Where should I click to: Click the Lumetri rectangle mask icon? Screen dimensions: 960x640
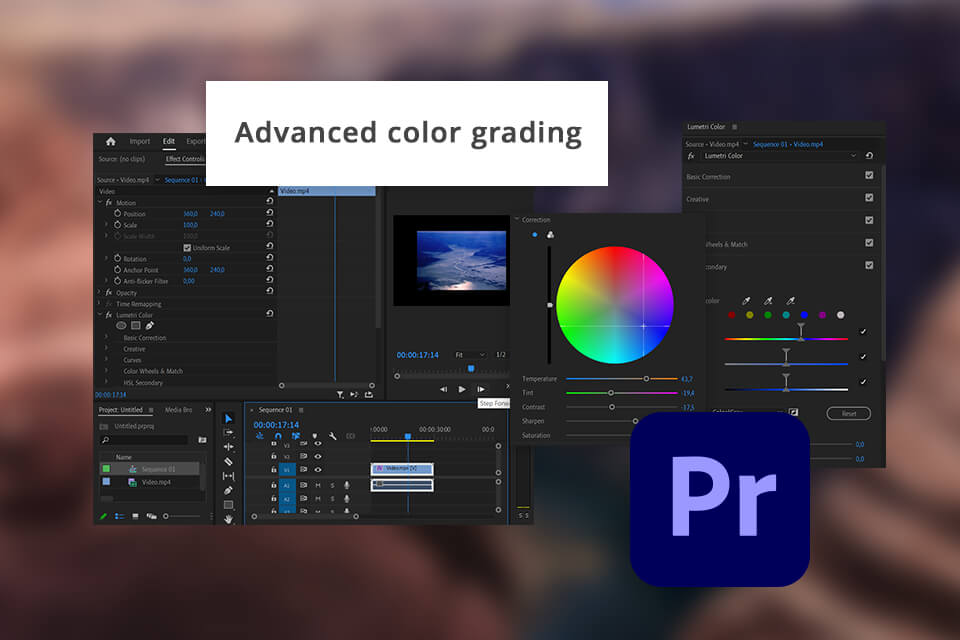point(136,326)
